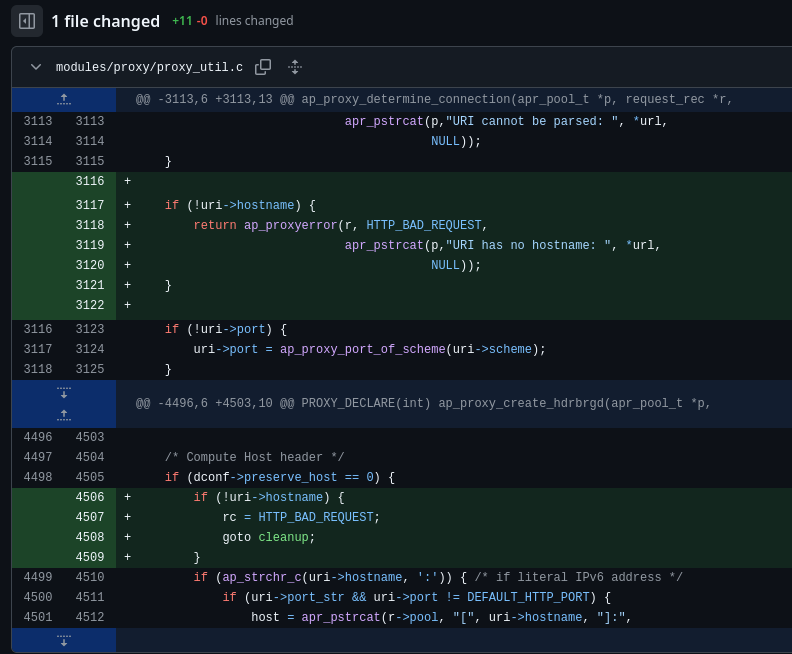The width and height of the screenshot is (792, 654).
Task: Copy the proxy_util.c file path
Action: click(x=263, y=67)
